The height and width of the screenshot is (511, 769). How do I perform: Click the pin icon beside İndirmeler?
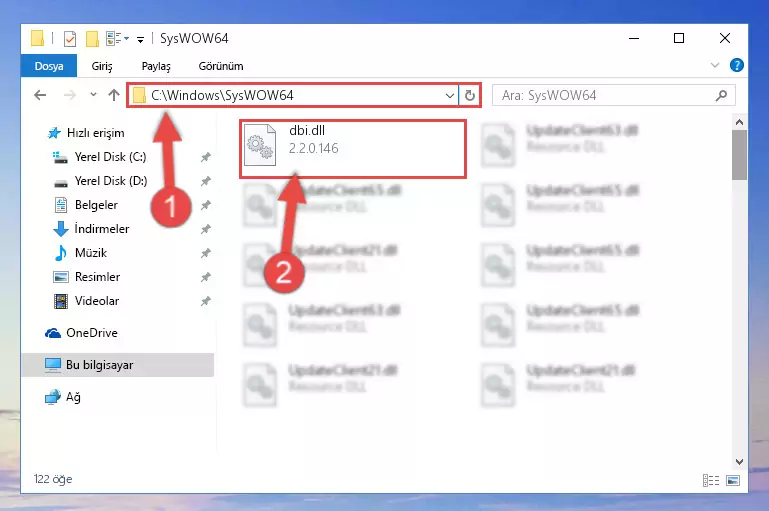tap(205, 229)
